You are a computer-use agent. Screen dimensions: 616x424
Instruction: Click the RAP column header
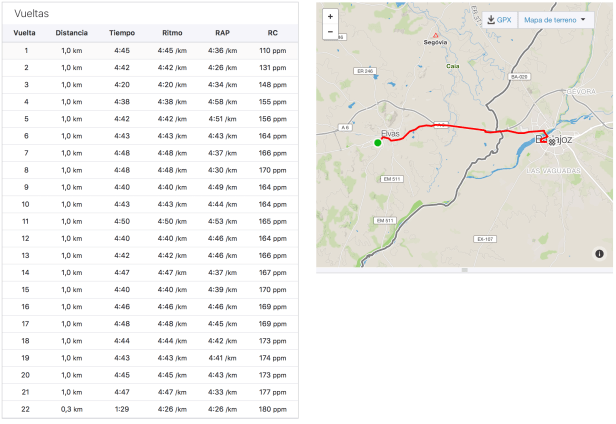(222, 33)
